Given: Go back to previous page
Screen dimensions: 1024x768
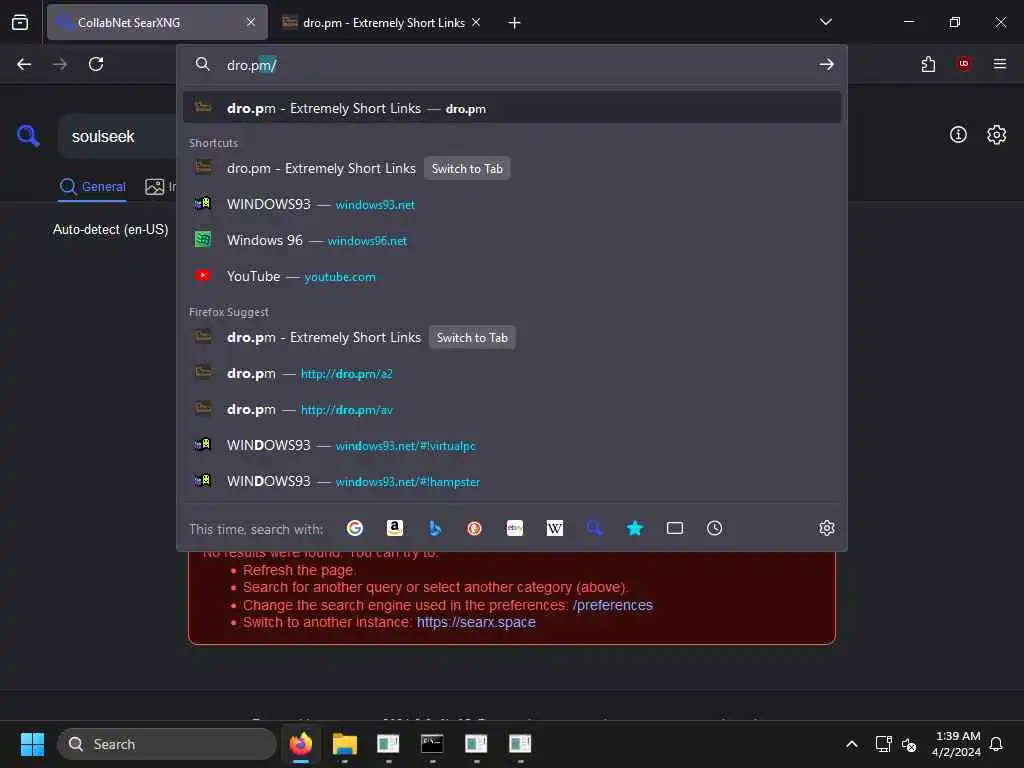Looking at the screenshot, I should pos(24,64).
